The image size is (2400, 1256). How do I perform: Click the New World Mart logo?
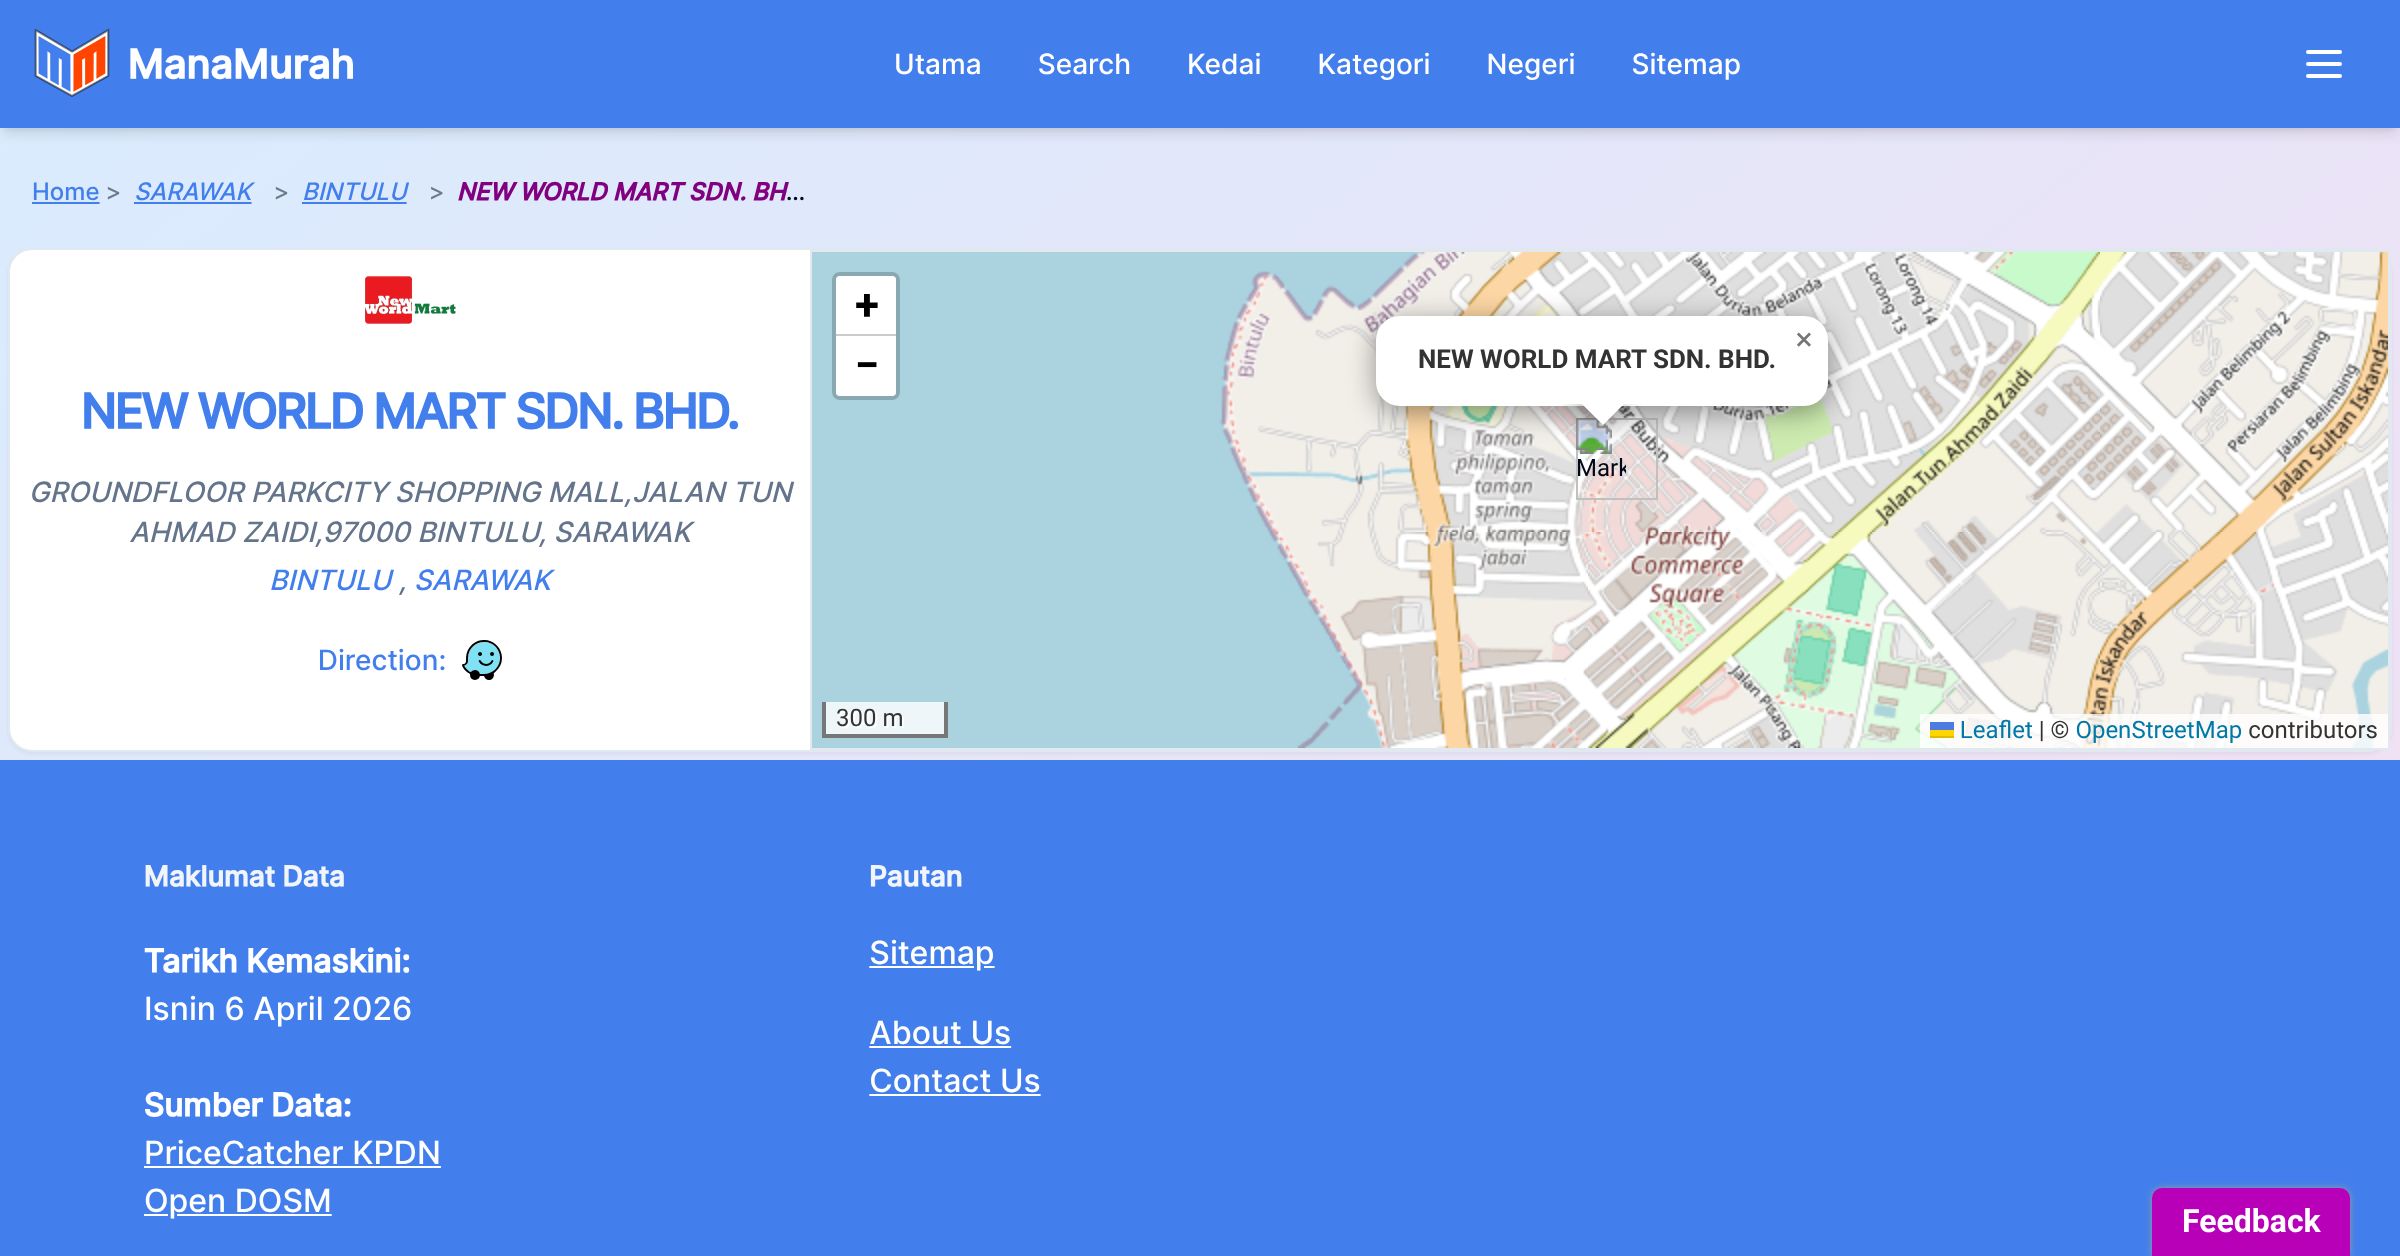pyautogui.click(x=410, y=300)
